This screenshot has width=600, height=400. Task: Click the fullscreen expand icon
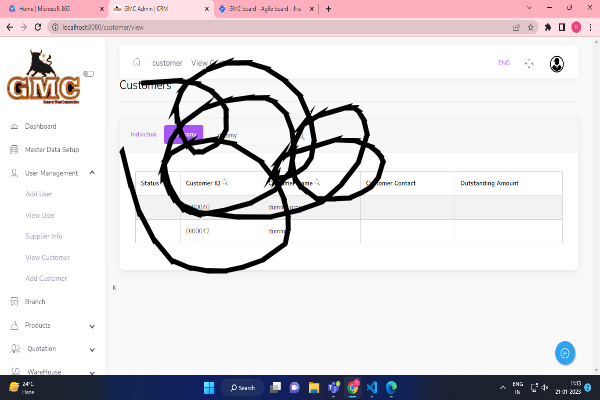tap(529, 64)
